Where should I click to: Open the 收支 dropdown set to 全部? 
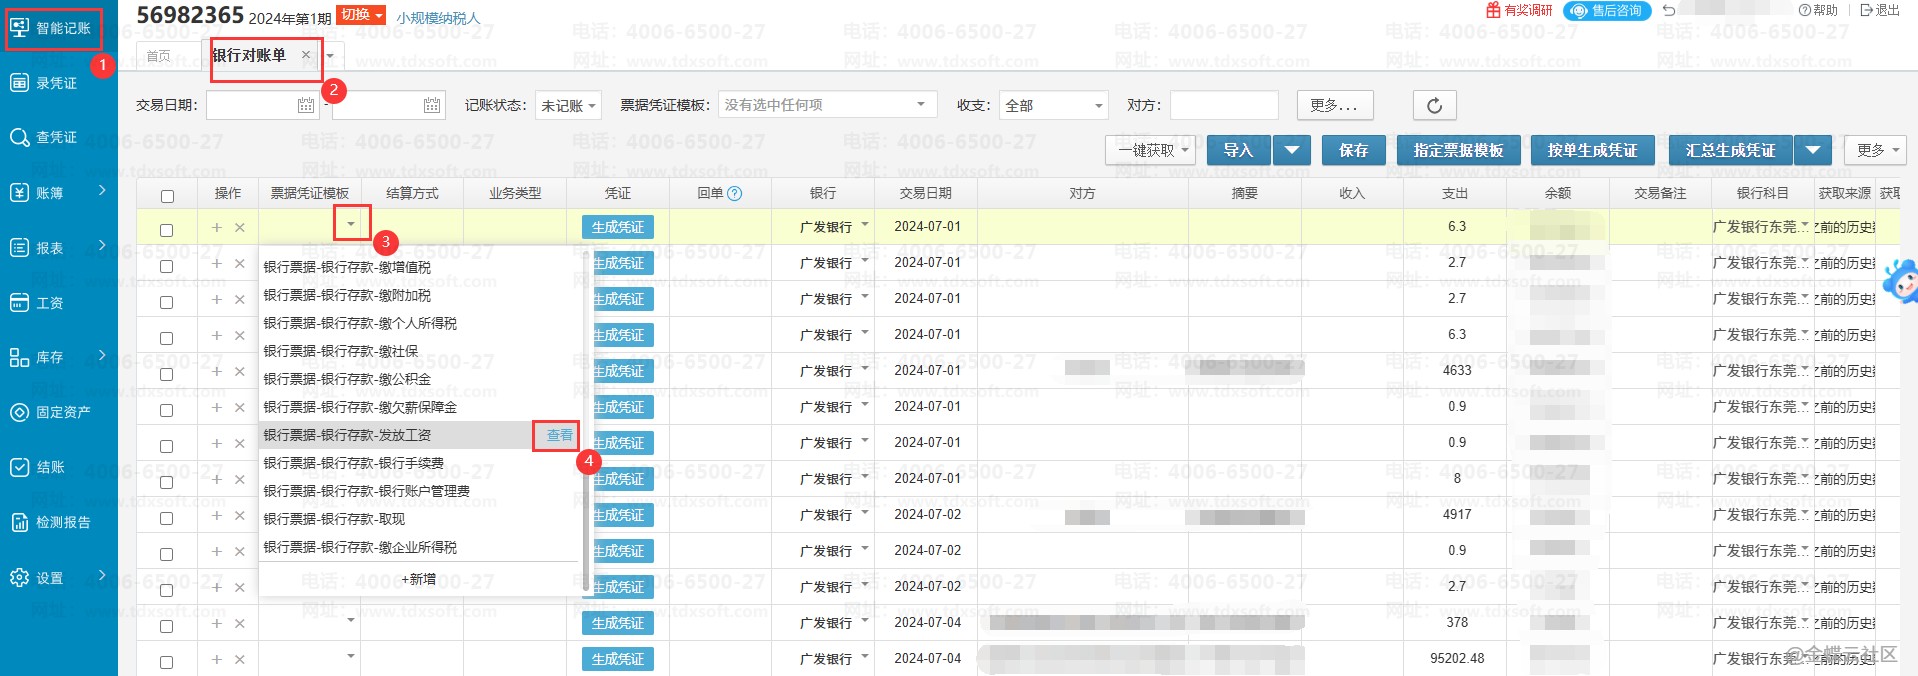(x=1054, y=105)
